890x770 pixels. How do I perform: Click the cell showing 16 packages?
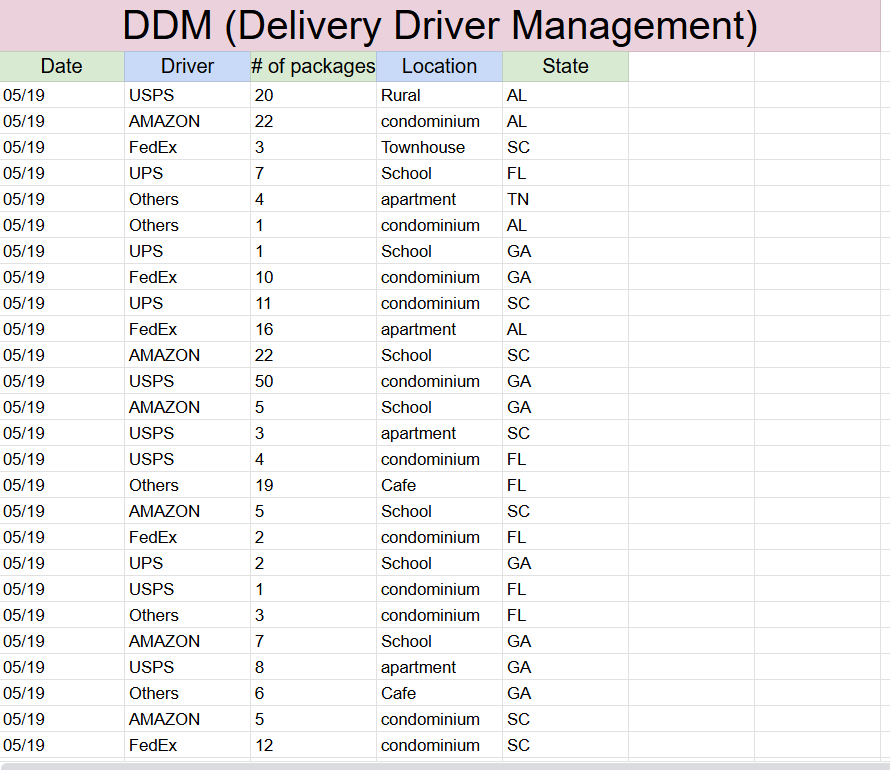click(x=313, y=329)
